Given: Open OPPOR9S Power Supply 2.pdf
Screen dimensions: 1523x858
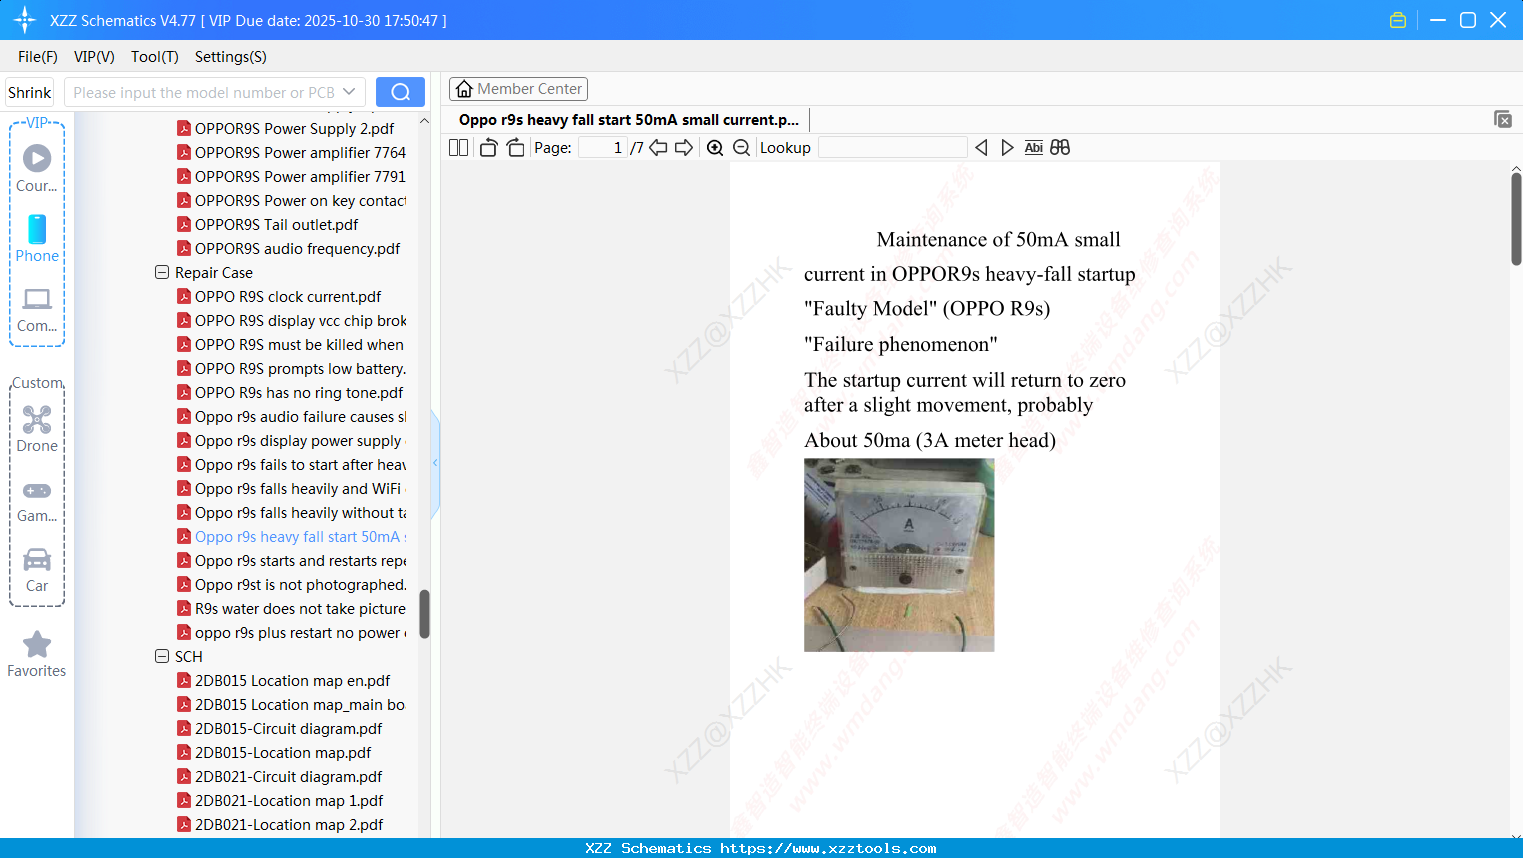Looking at the screenshot, I should click(x=294, y=128).
